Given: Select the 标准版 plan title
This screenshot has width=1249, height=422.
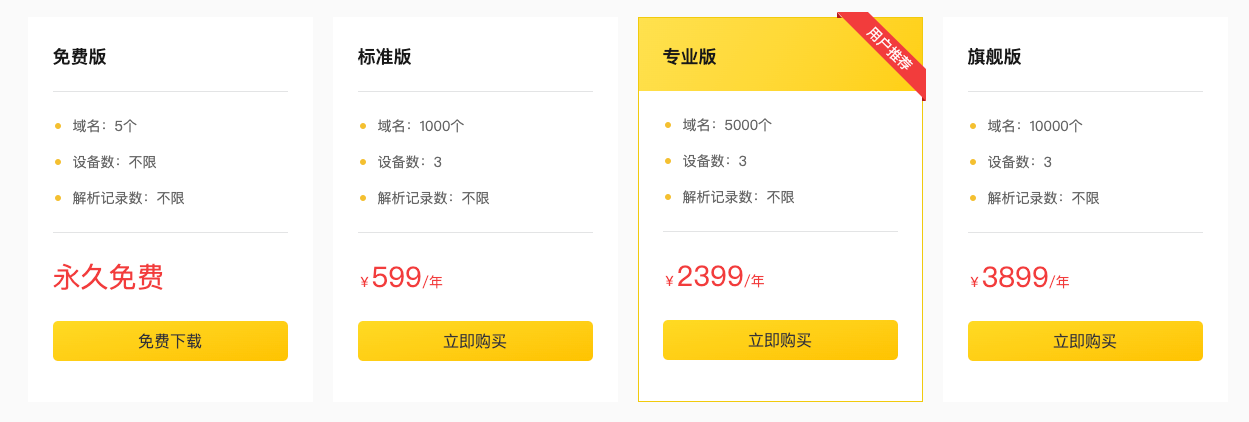Looking at the screenshot, I should 385,57.
